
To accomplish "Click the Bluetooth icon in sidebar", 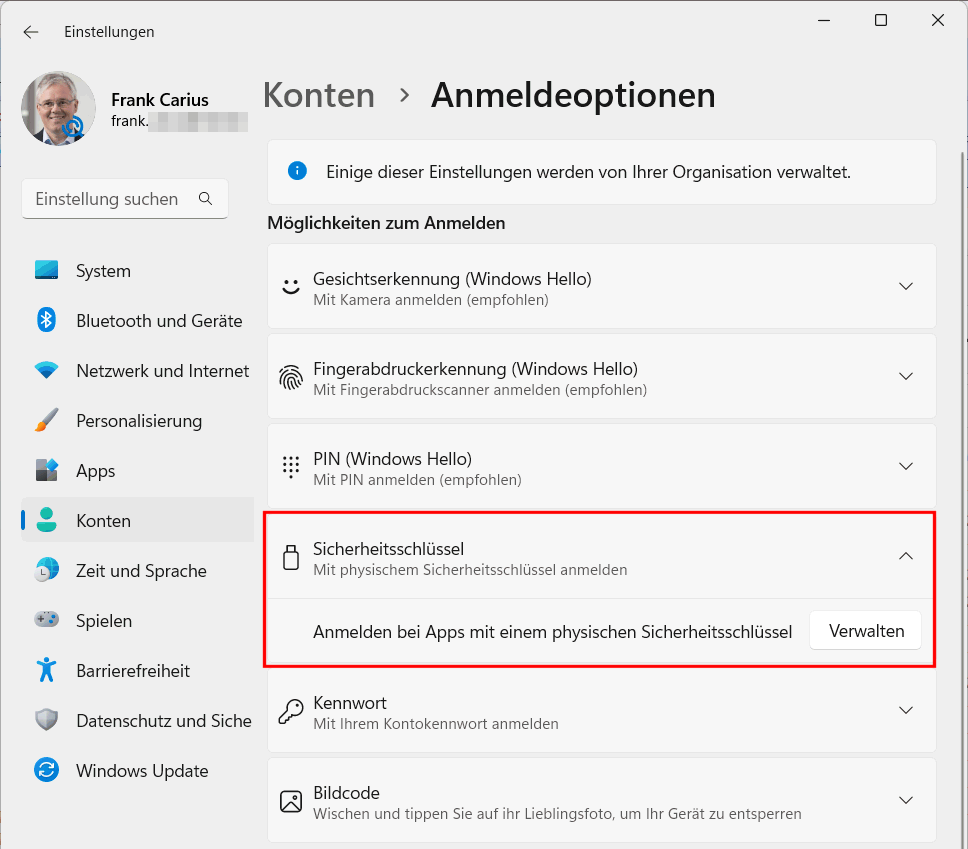I will click(x=46, y=320).
